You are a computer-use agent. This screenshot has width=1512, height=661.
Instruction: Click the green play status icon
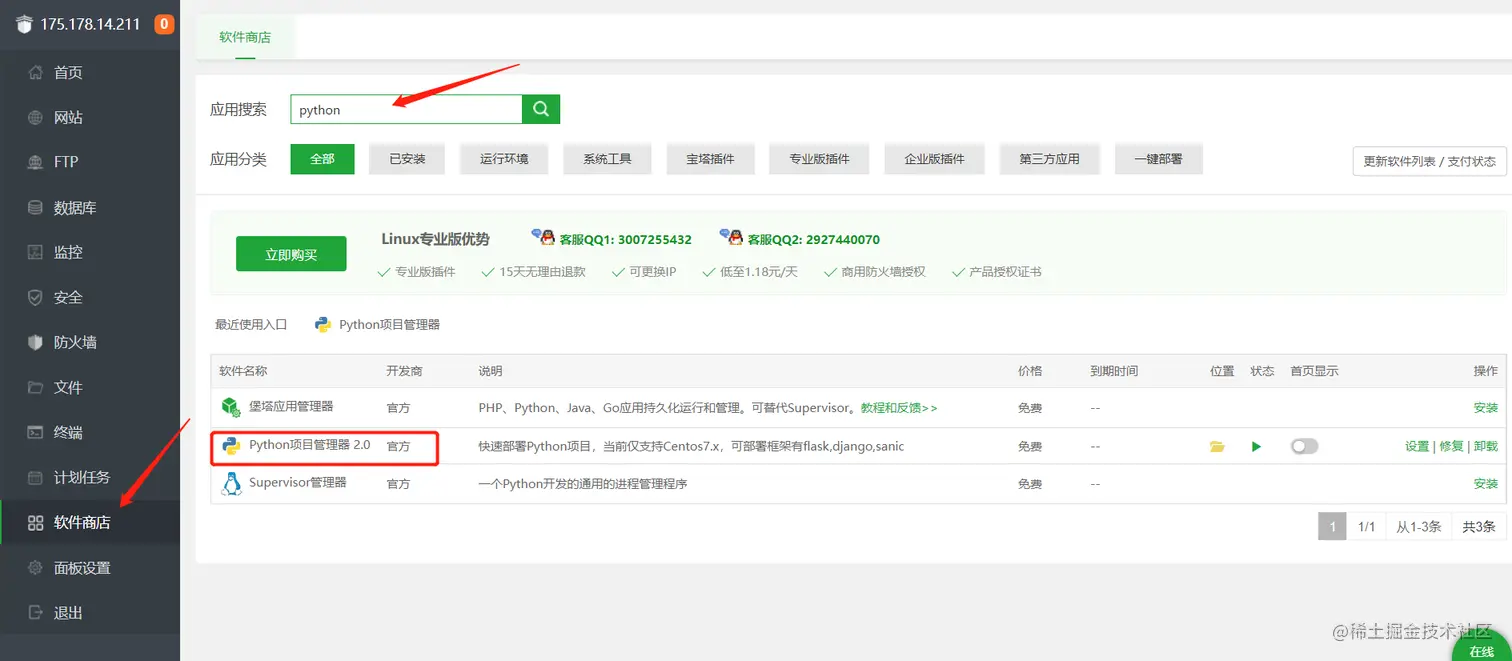(x=1257, y=446)
